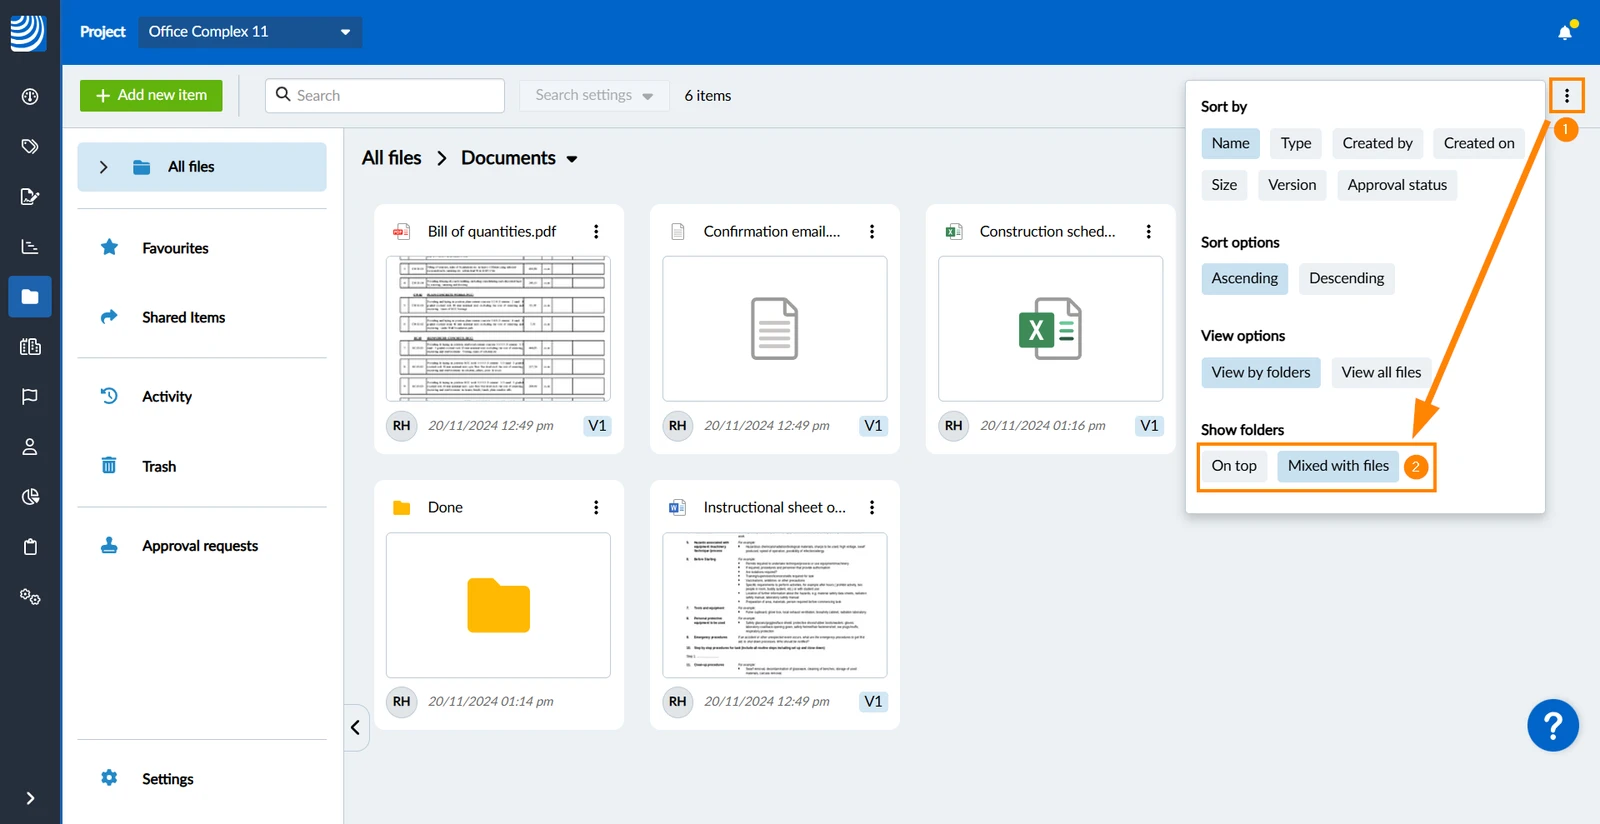The height and width of the screenshot is (824, 1600).
Task: Set Show folders to On top
Action: (1234, 466)
